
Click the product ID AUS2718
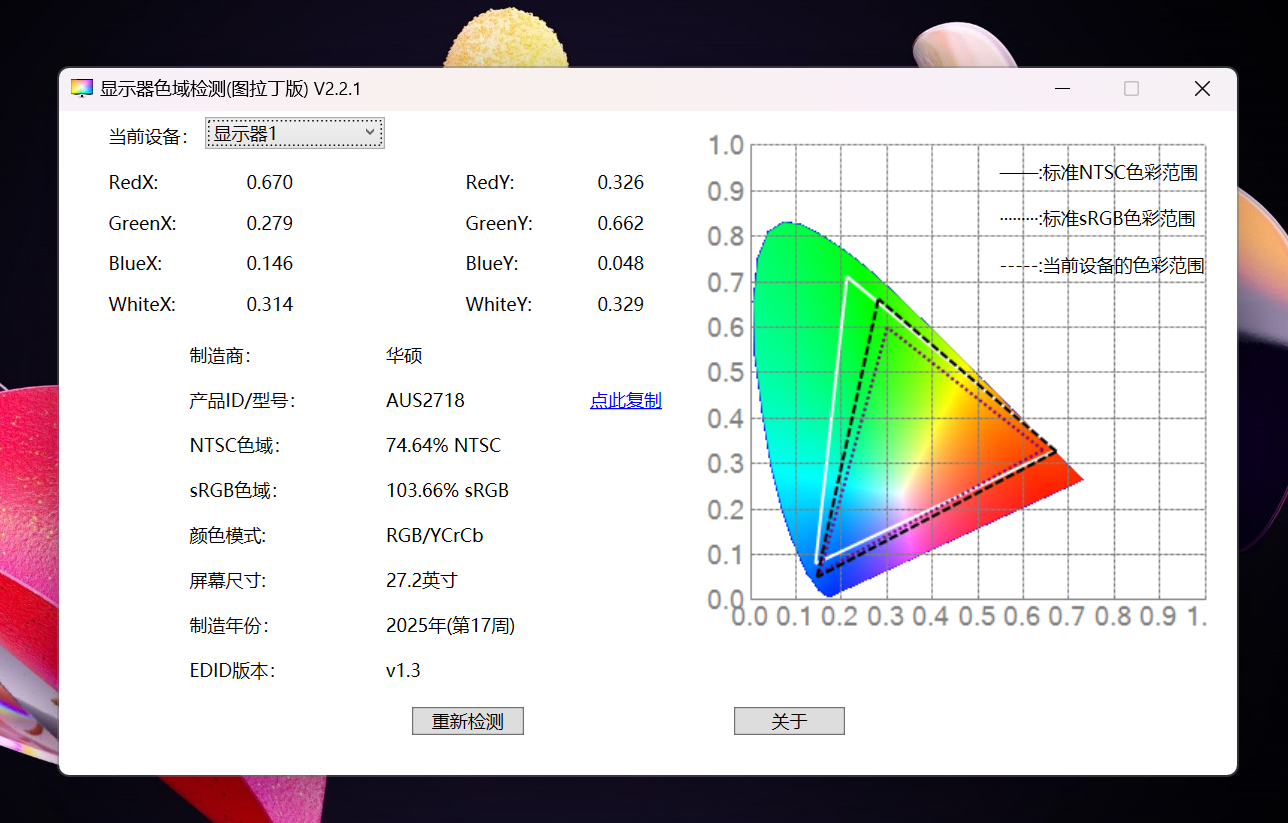point(425,401)
